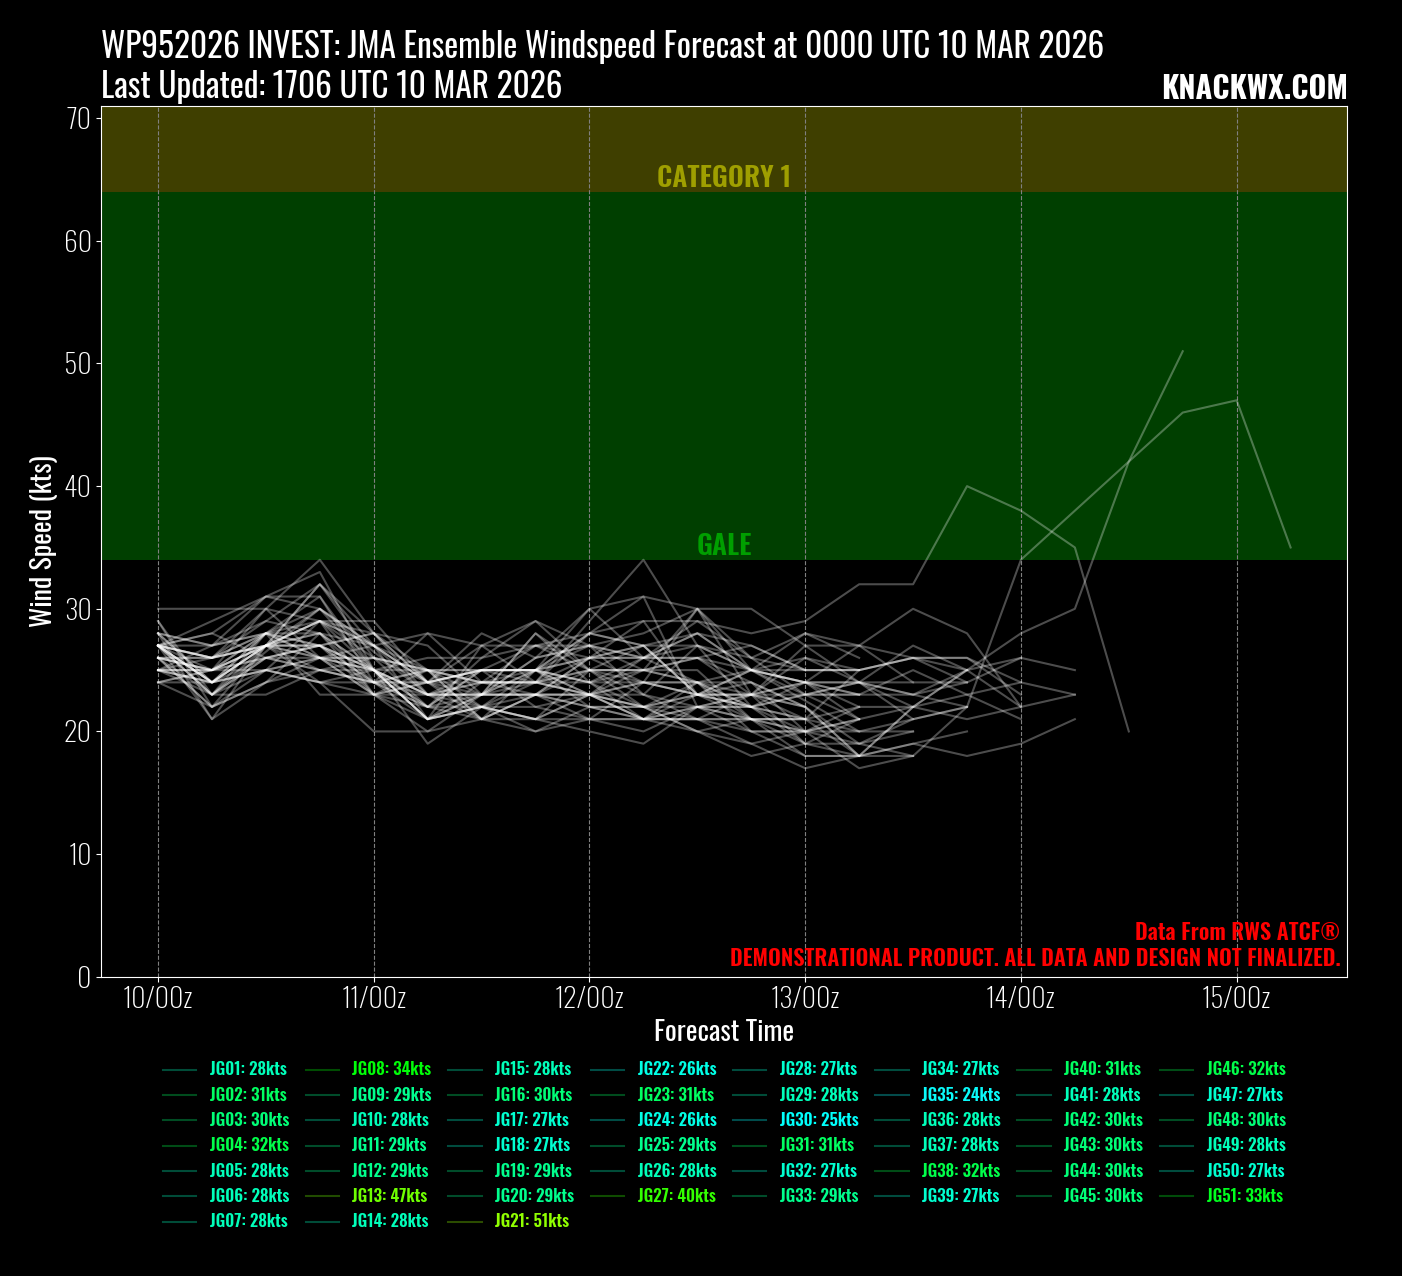Click the JG27: 40kts legend entry
Viewport: 1402px width, 1276px height.
pyautogui.click(x=676, y=1196)
